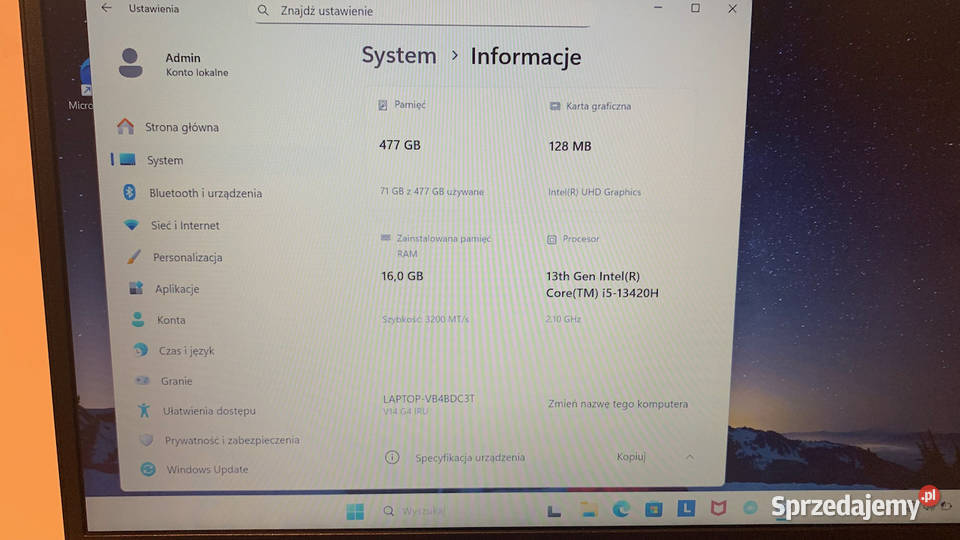Viewport: 960px width, 540px height.
Task: Click the 128 MB graphics memory value
Action: 570,146
